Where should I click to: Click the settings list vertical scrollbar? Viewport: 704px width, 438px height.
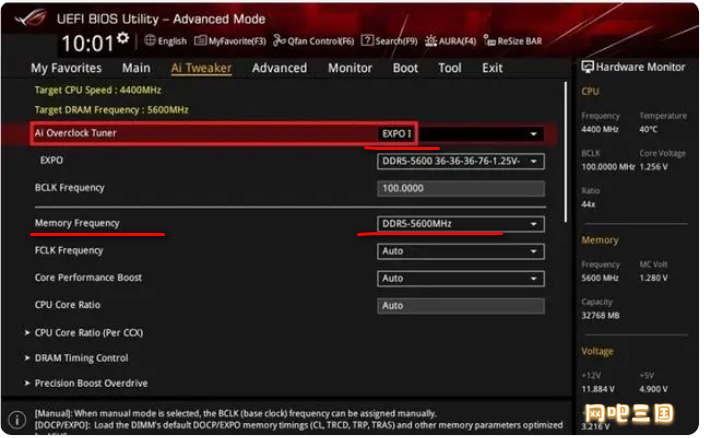(x=566, y=152)
